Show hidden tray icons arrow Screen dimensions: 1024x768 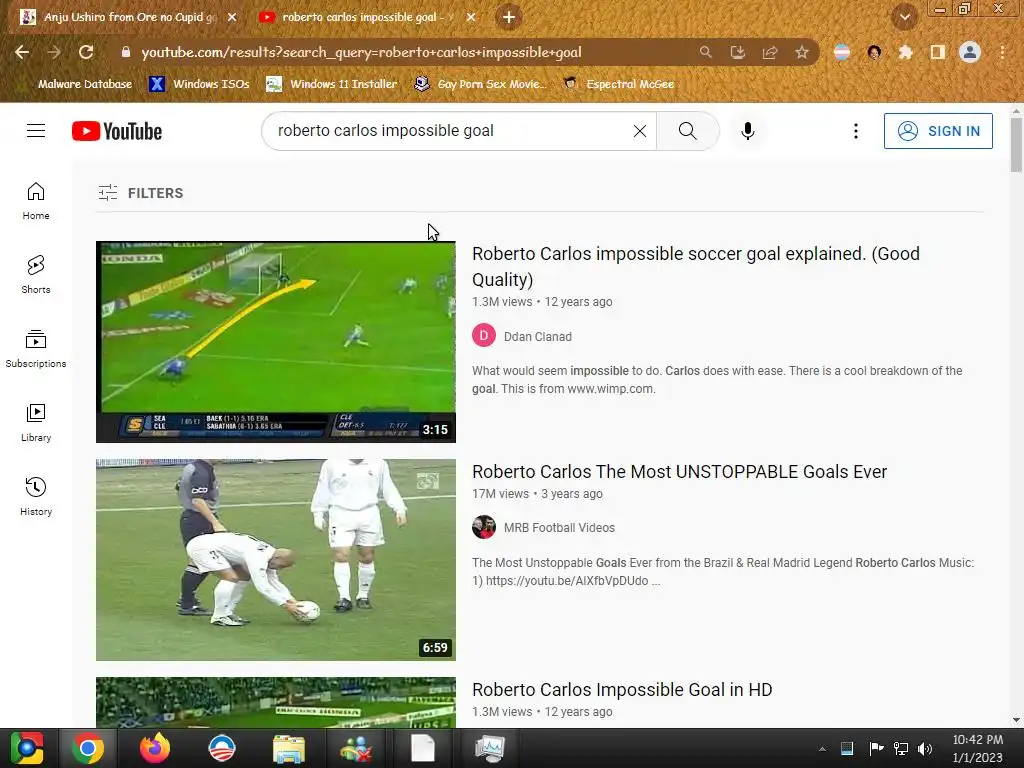pos(822,749)
